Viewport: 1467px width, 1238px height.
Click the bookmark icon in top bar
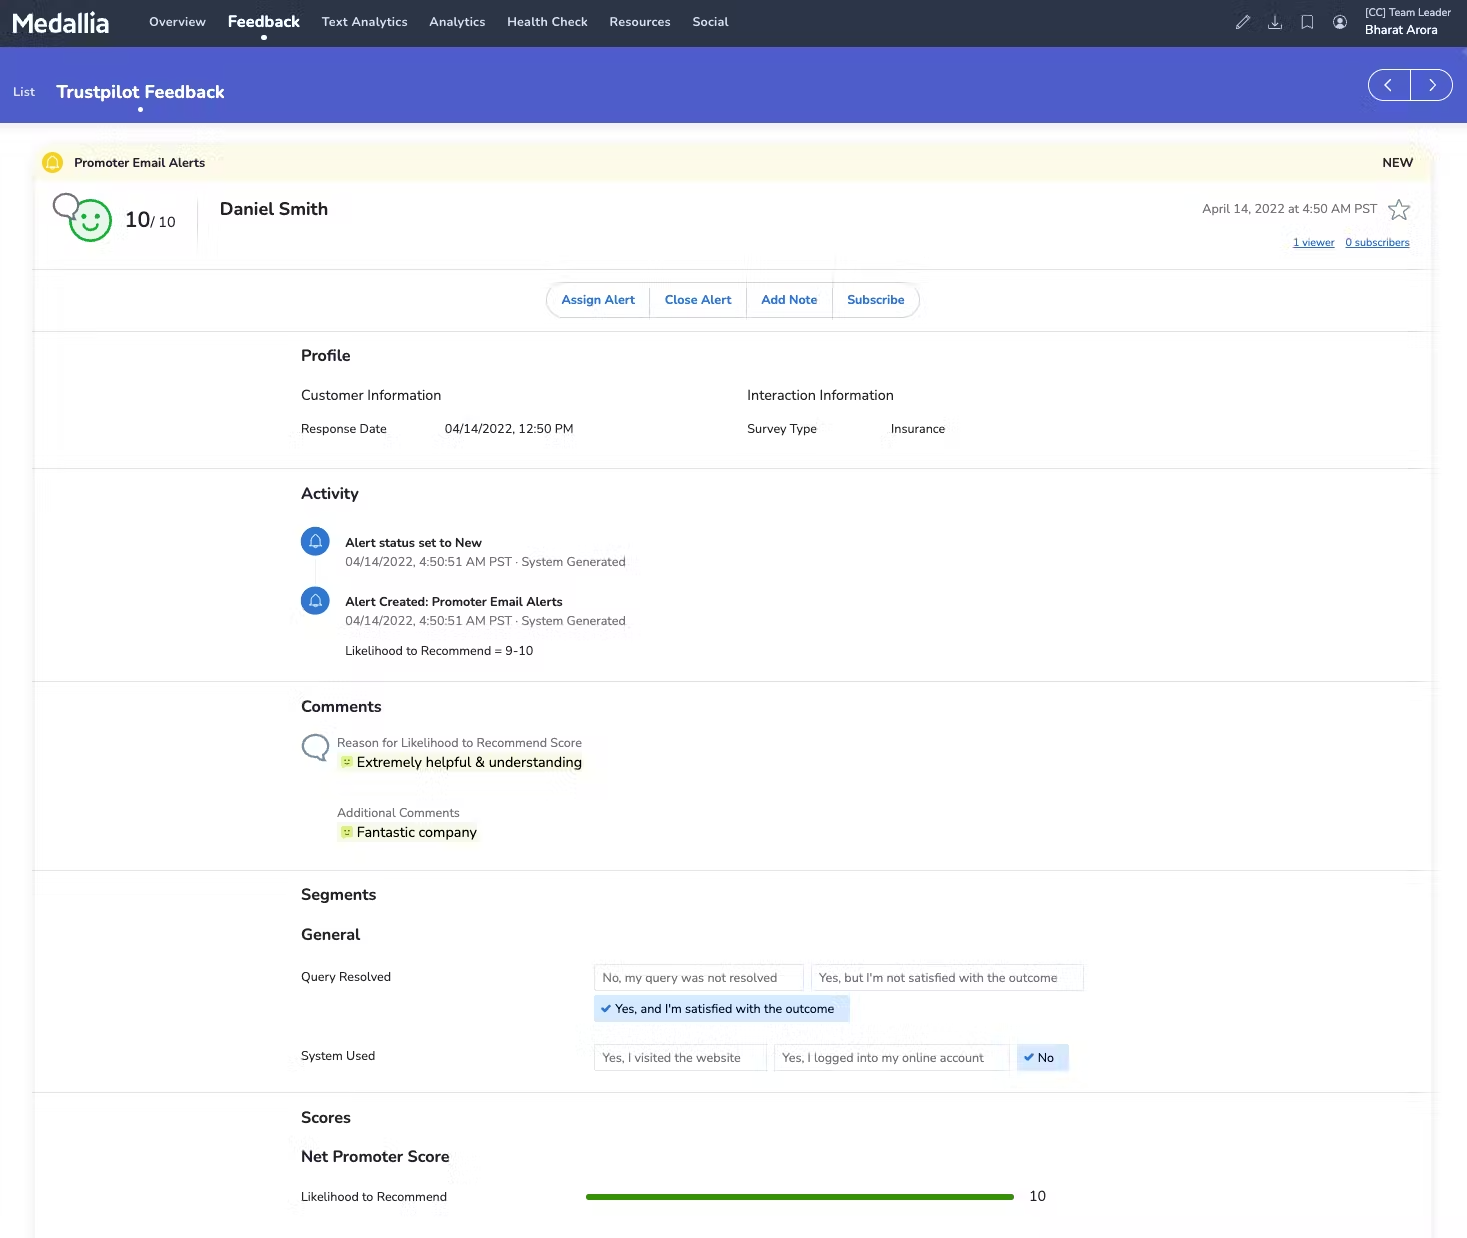1307,22
